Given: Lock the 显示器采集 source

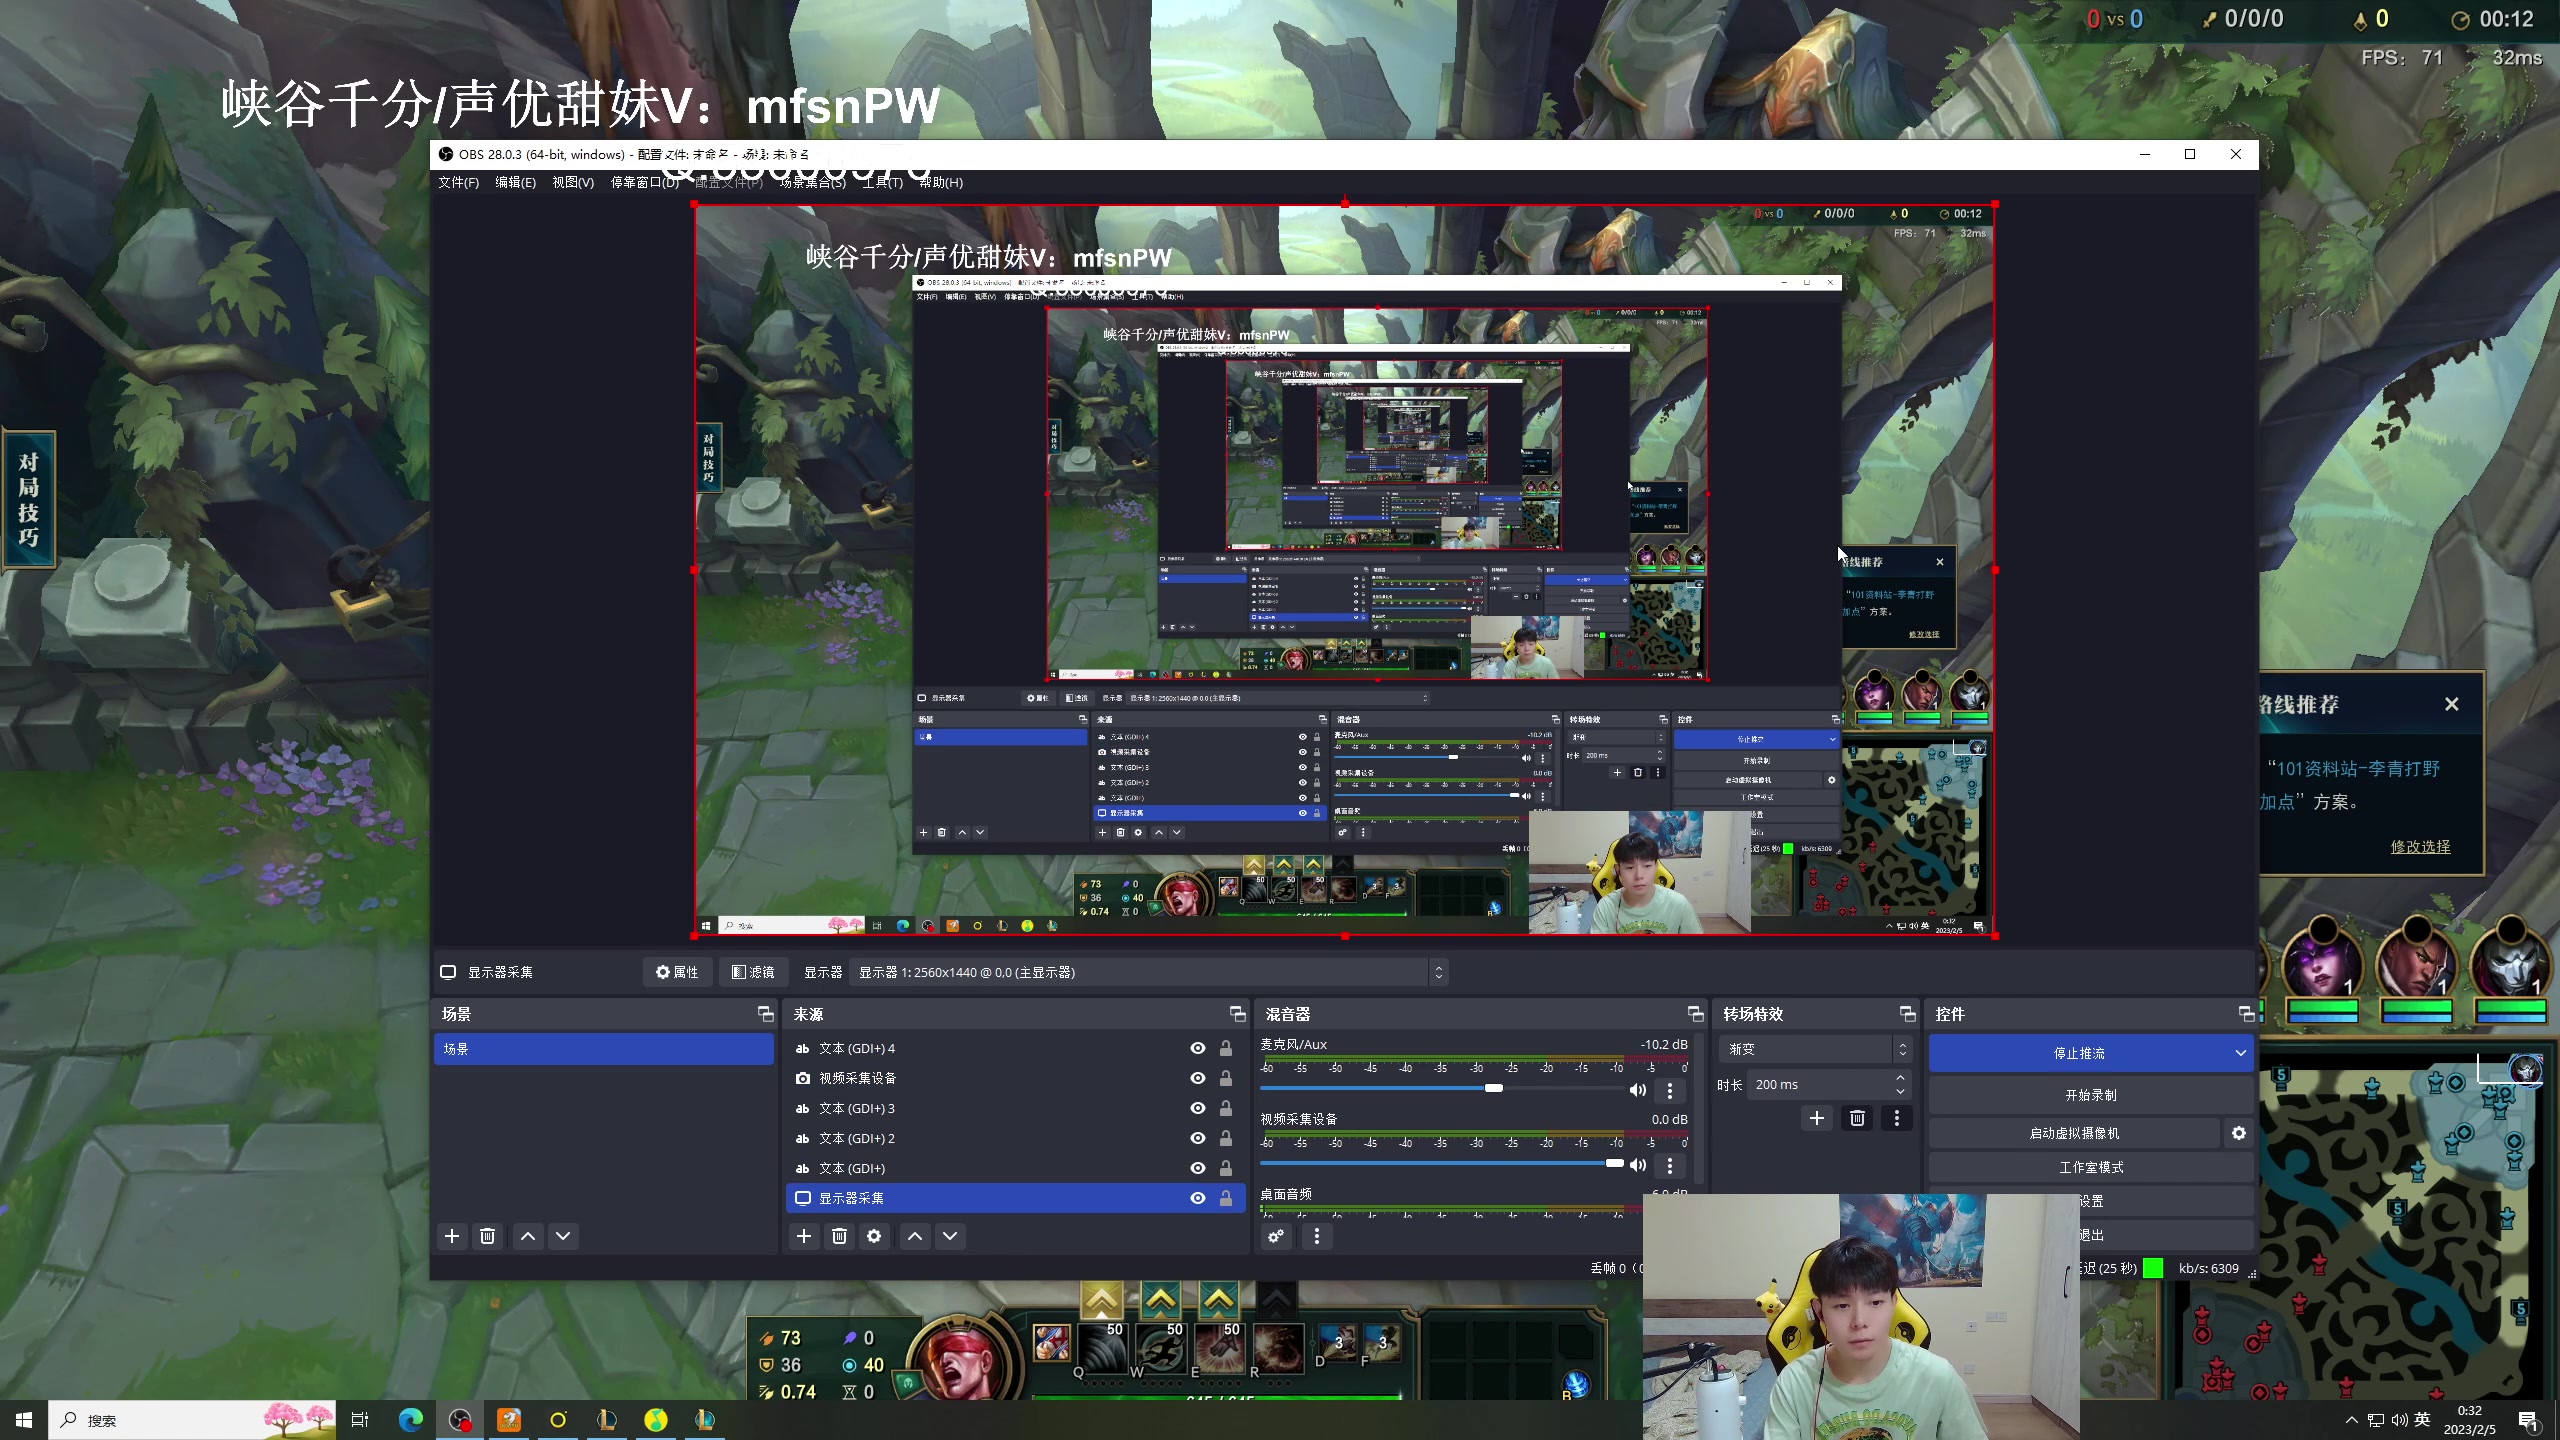Looking at the screenshot, I should click(1225, 1198).
